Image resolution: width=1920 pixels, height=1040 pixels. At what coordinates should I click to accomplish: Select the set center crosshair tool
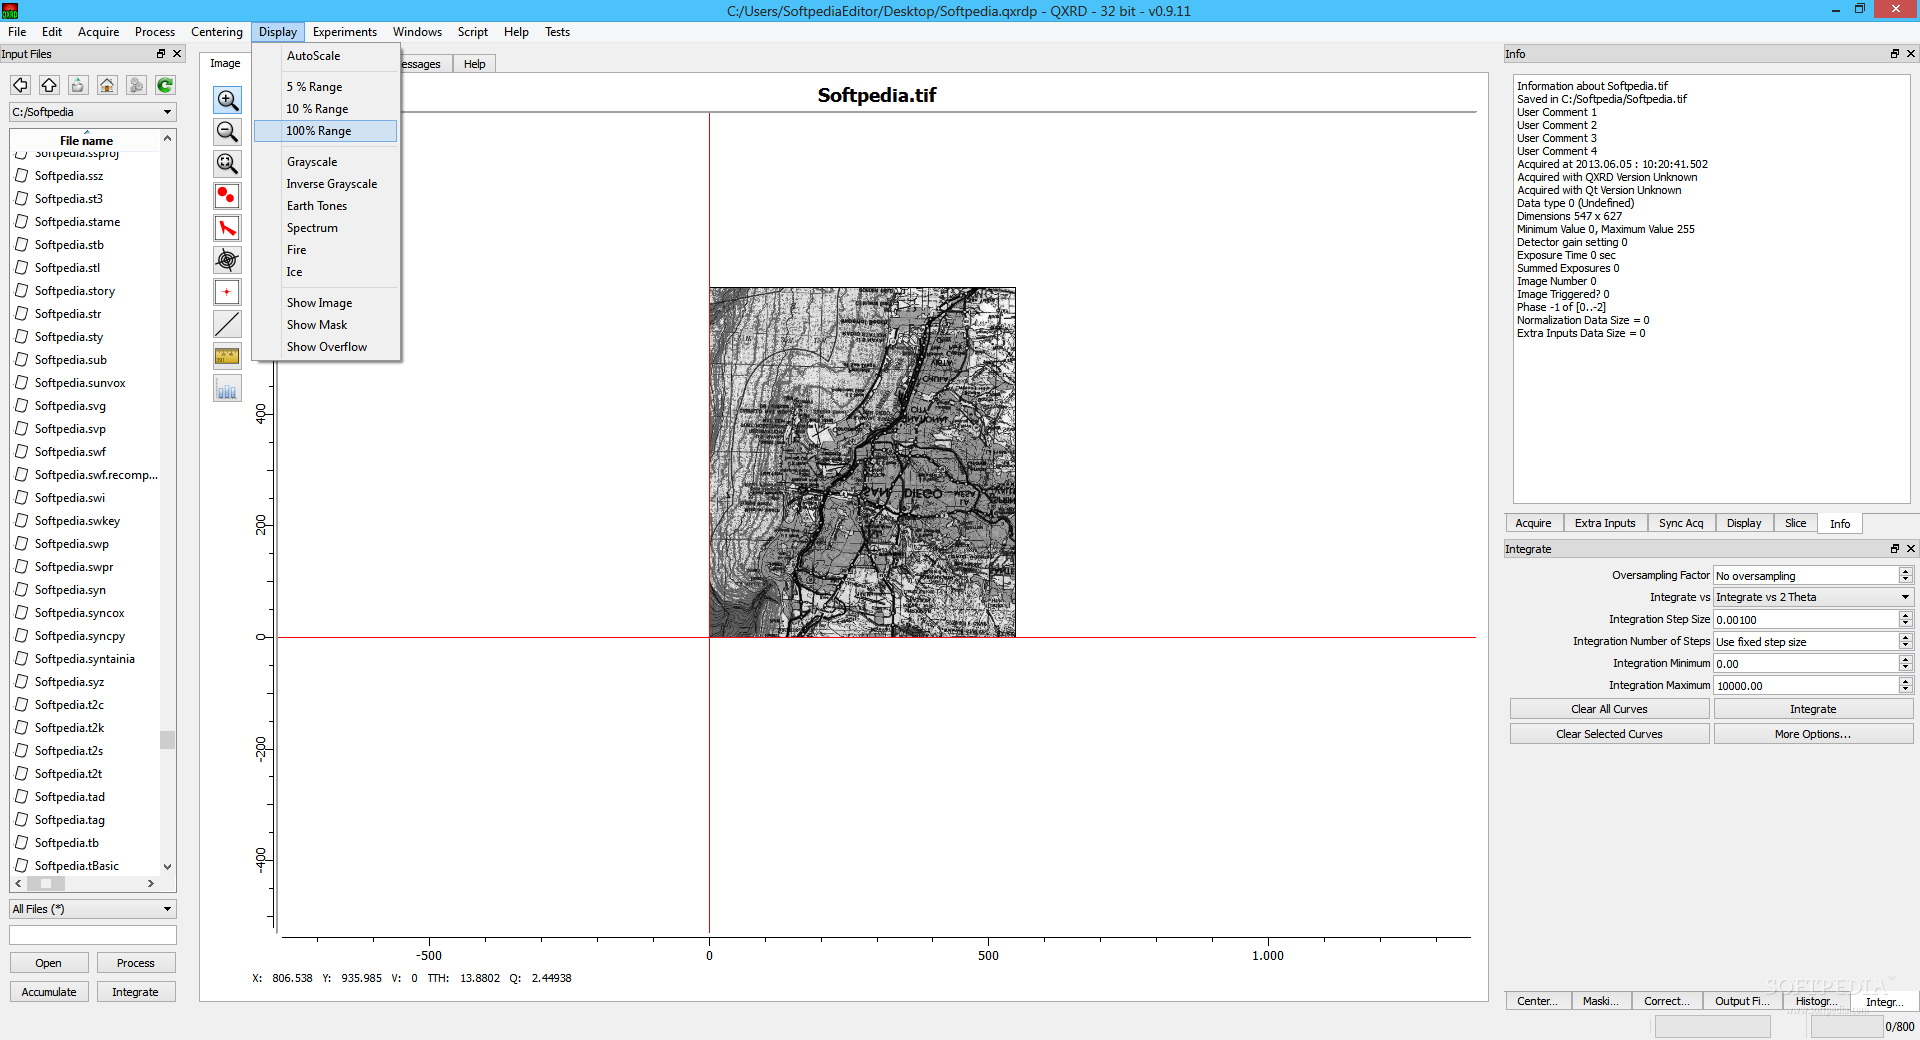pyautogui.click(x=227, y=292)
